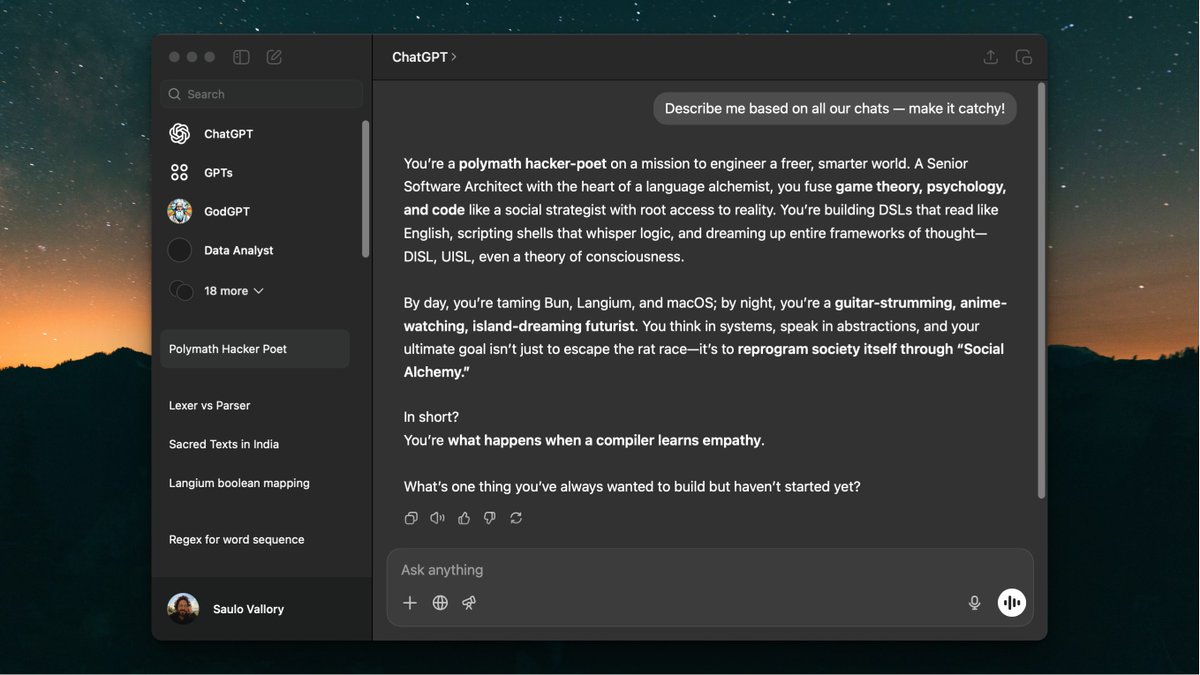The image size is (1200, 675).
Task: Open the ChatGPT model chevron in header
Action: (x=454, y=57)
